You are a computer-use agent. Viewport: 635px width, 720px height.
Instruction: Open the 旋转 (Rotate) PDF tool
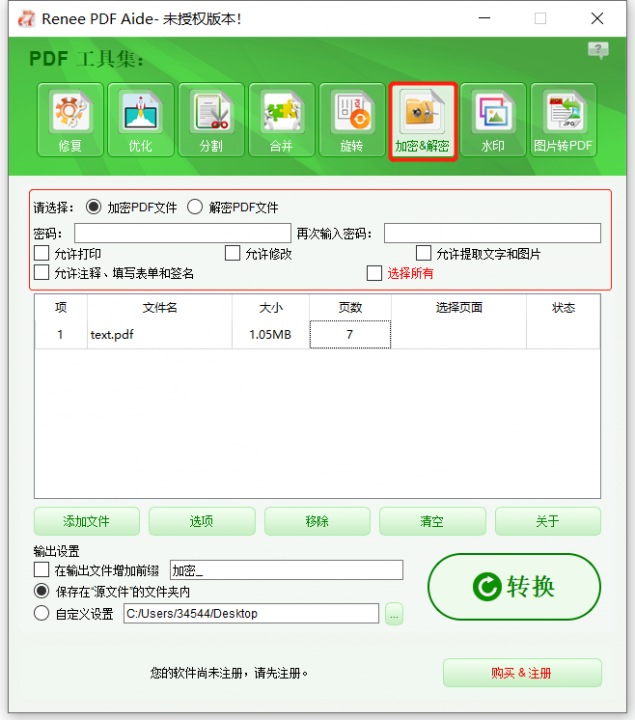click(352, 120)
